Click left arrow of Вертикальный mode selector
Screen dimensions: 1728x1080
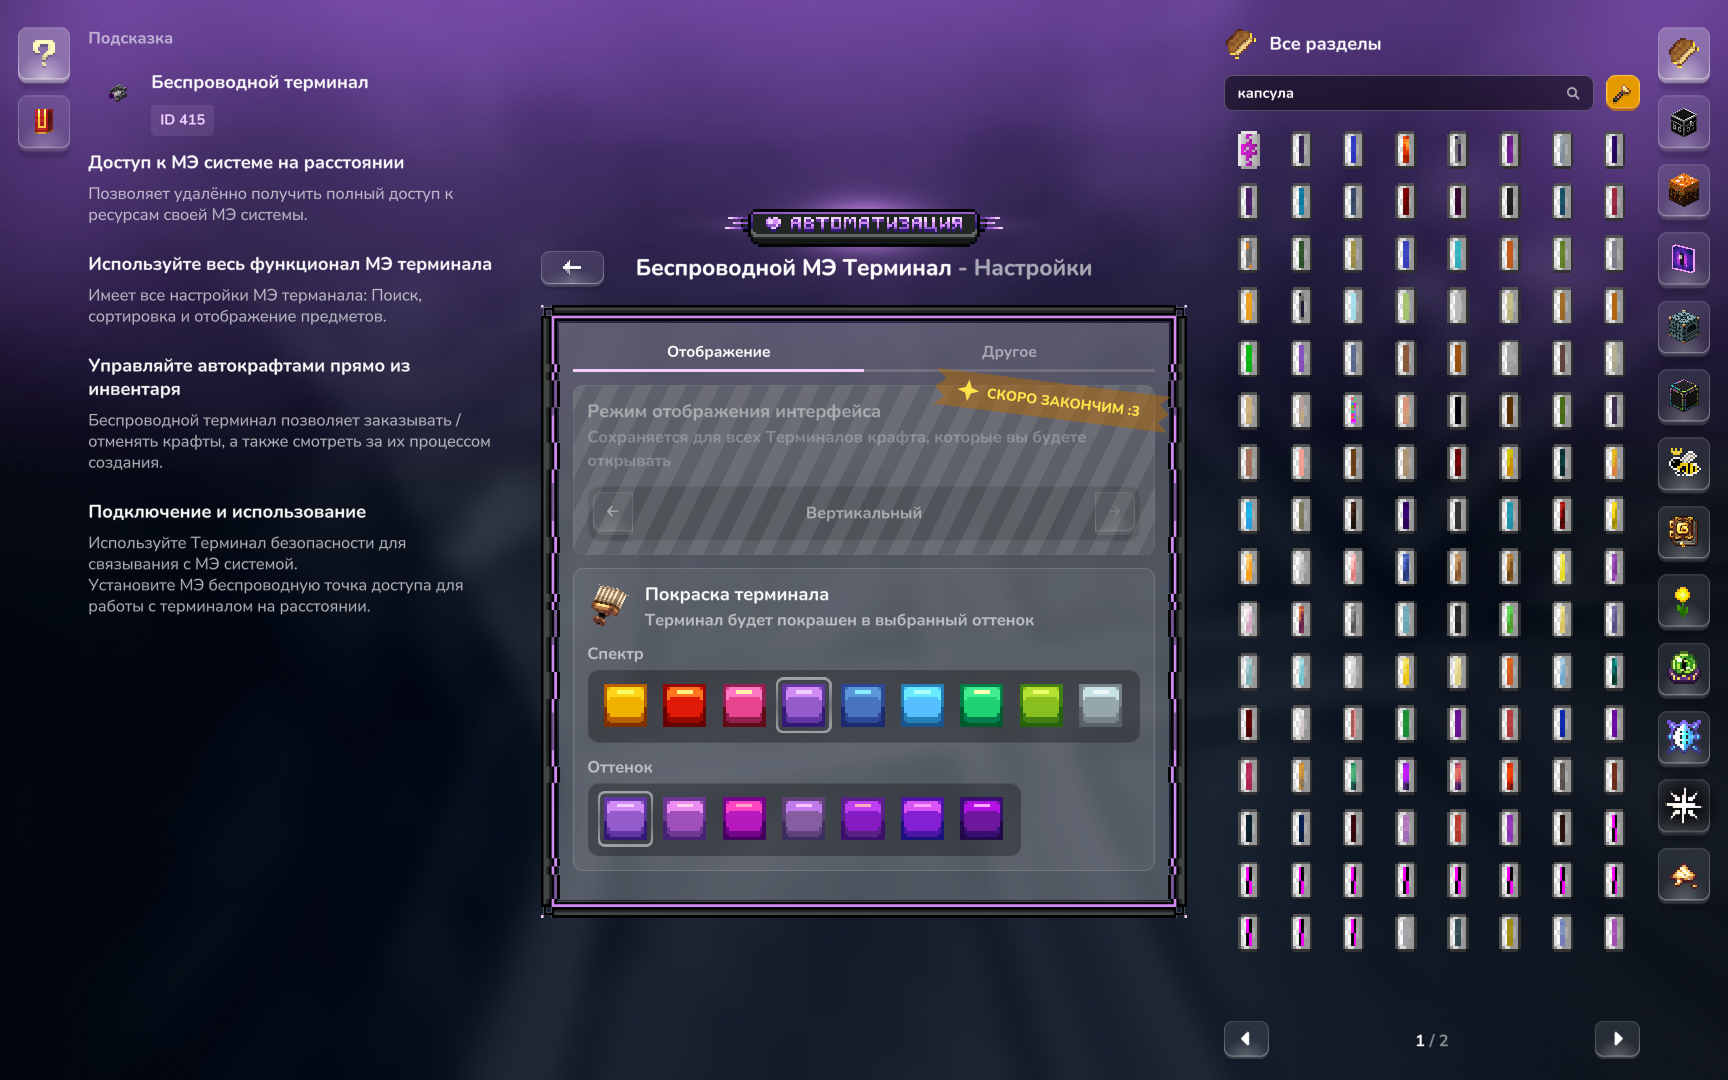[x=613, y=512]
